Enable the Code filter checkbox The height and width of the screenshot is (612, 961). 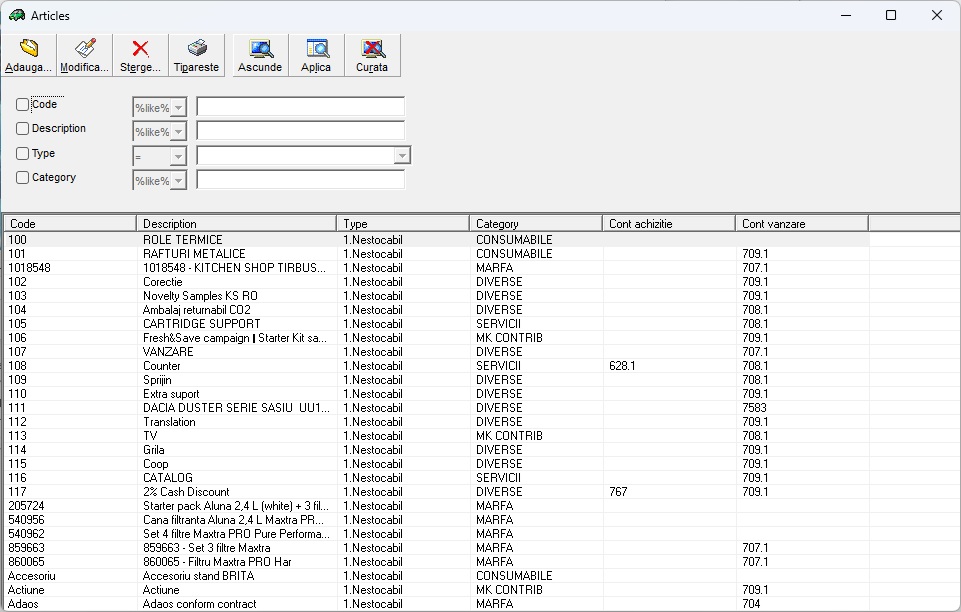tap(23, 105)
